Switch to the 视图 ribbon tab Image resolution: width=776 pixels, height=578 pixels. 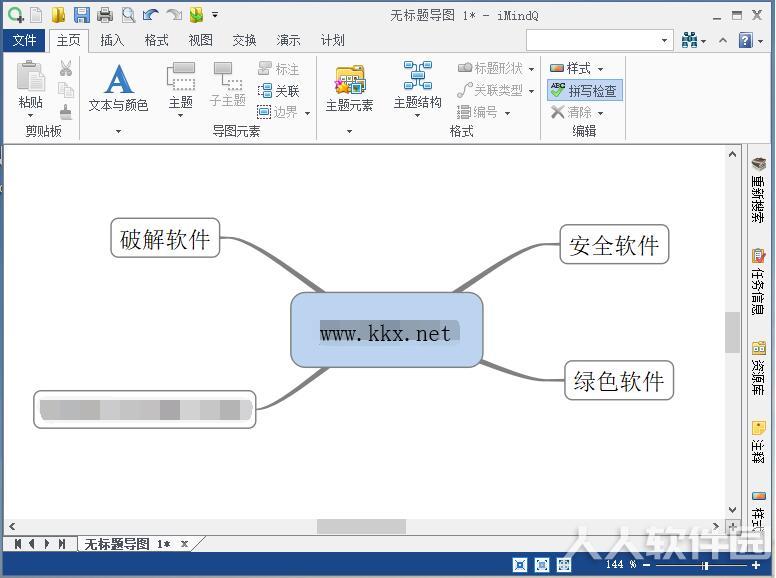click(x=200, y=40)
